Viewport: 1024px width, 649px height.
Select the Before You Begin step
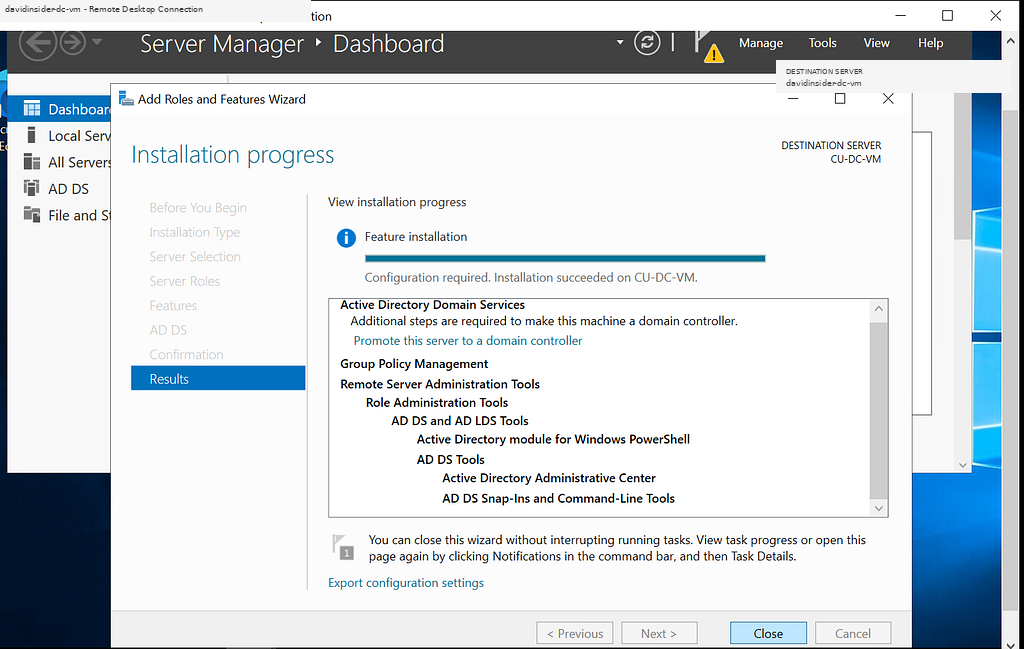198,208
